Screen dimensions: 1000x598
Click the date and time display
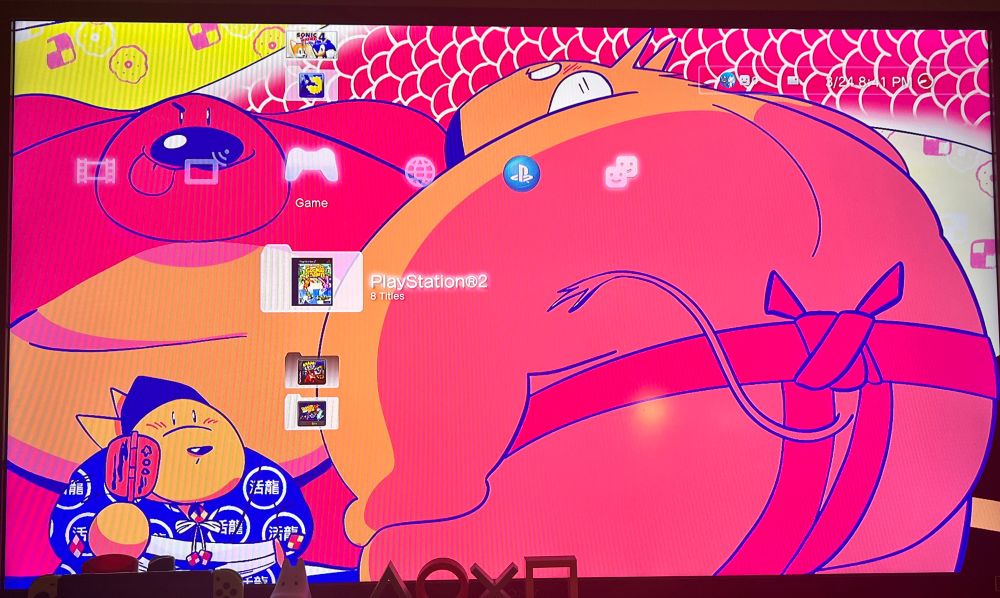(869, 82)
